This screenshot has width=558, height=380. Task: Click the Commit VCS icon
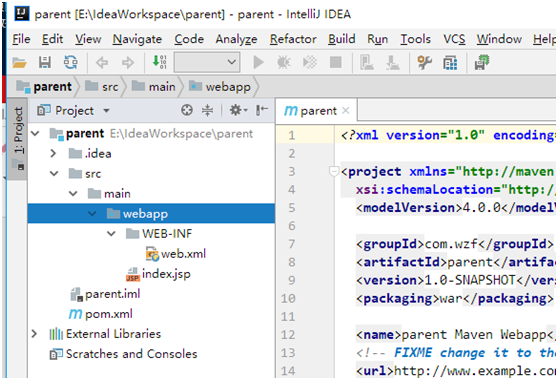pos(393,63)
